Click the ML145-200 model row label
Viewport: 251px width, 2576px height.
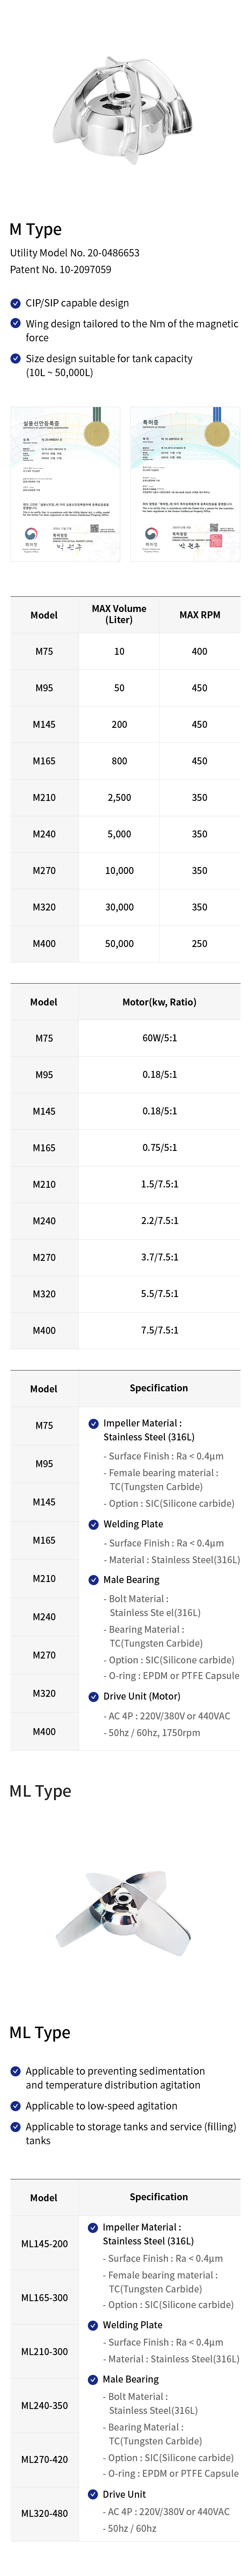[44, 2243]
